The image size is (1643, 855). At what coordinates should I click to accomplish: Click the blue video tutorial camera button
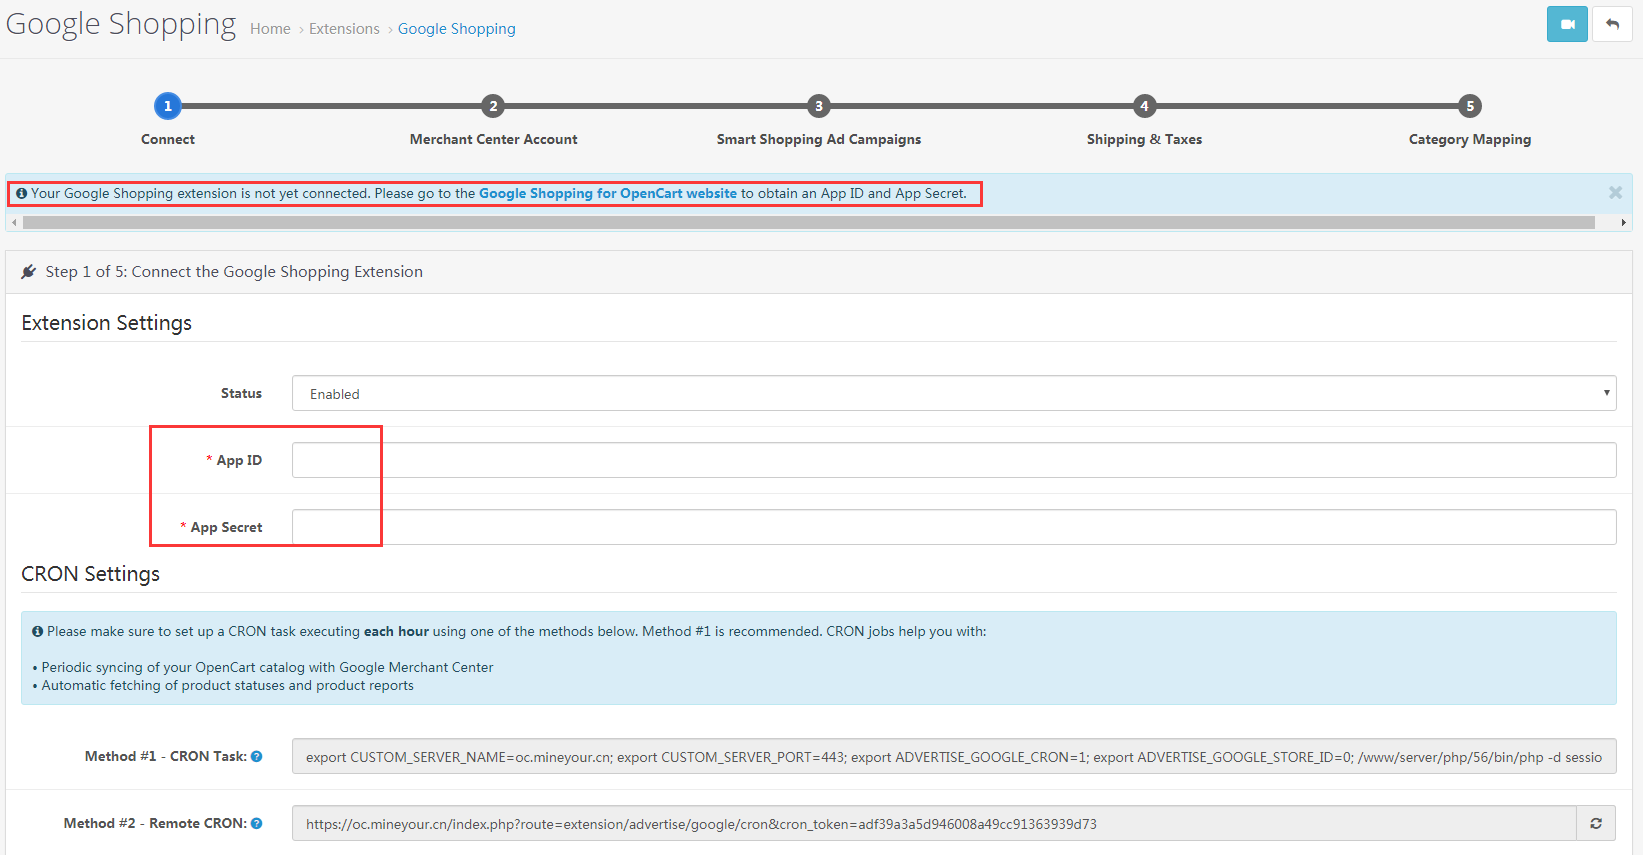tap(1567, 24)
